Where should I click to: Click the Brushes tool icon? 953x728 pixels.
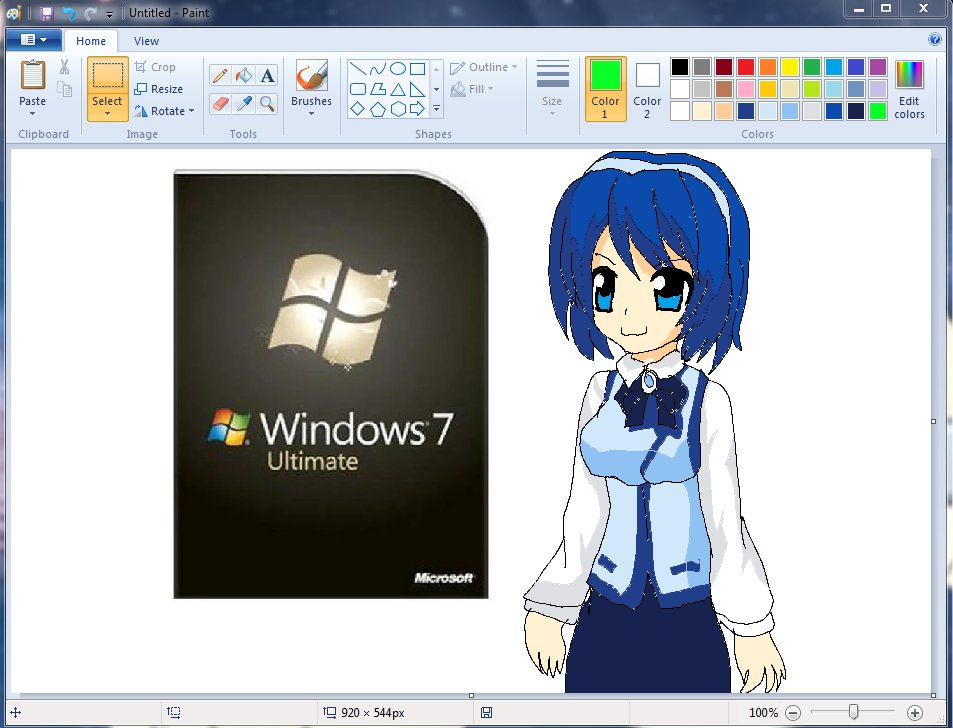tap(311, 75)
